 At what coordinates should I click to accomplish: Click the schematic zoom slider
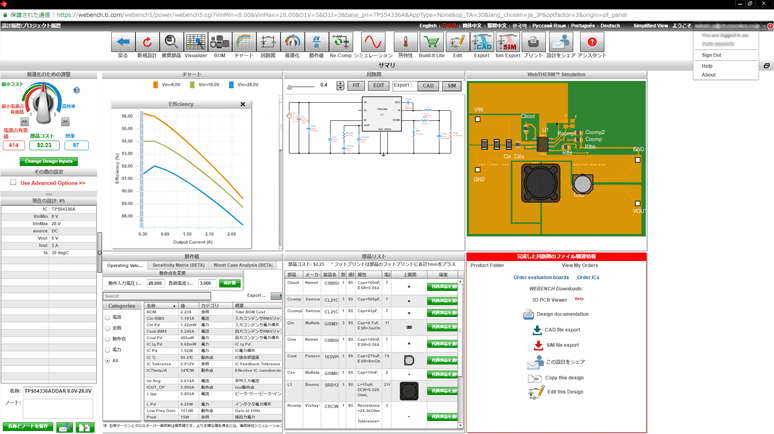(301, 87)
